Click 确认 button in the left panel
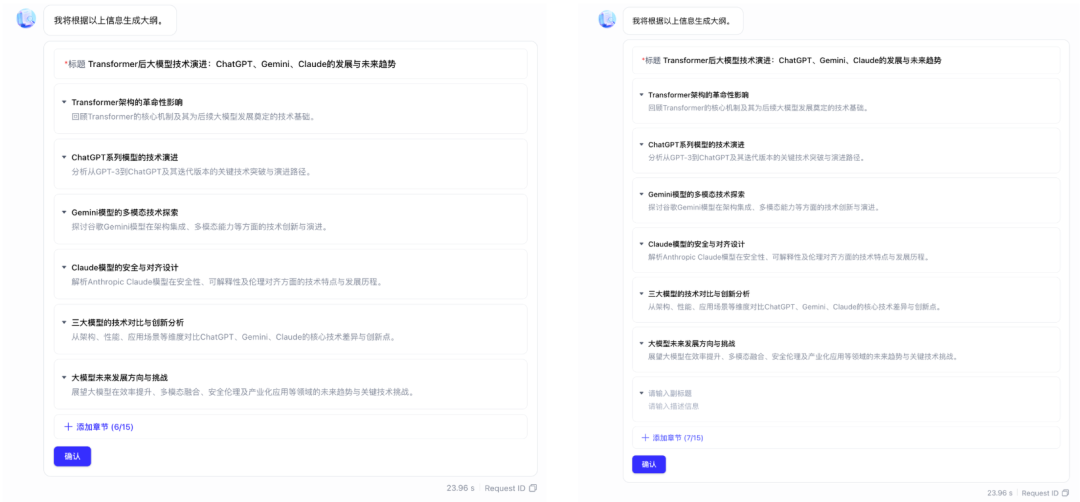 coord(72,456)
